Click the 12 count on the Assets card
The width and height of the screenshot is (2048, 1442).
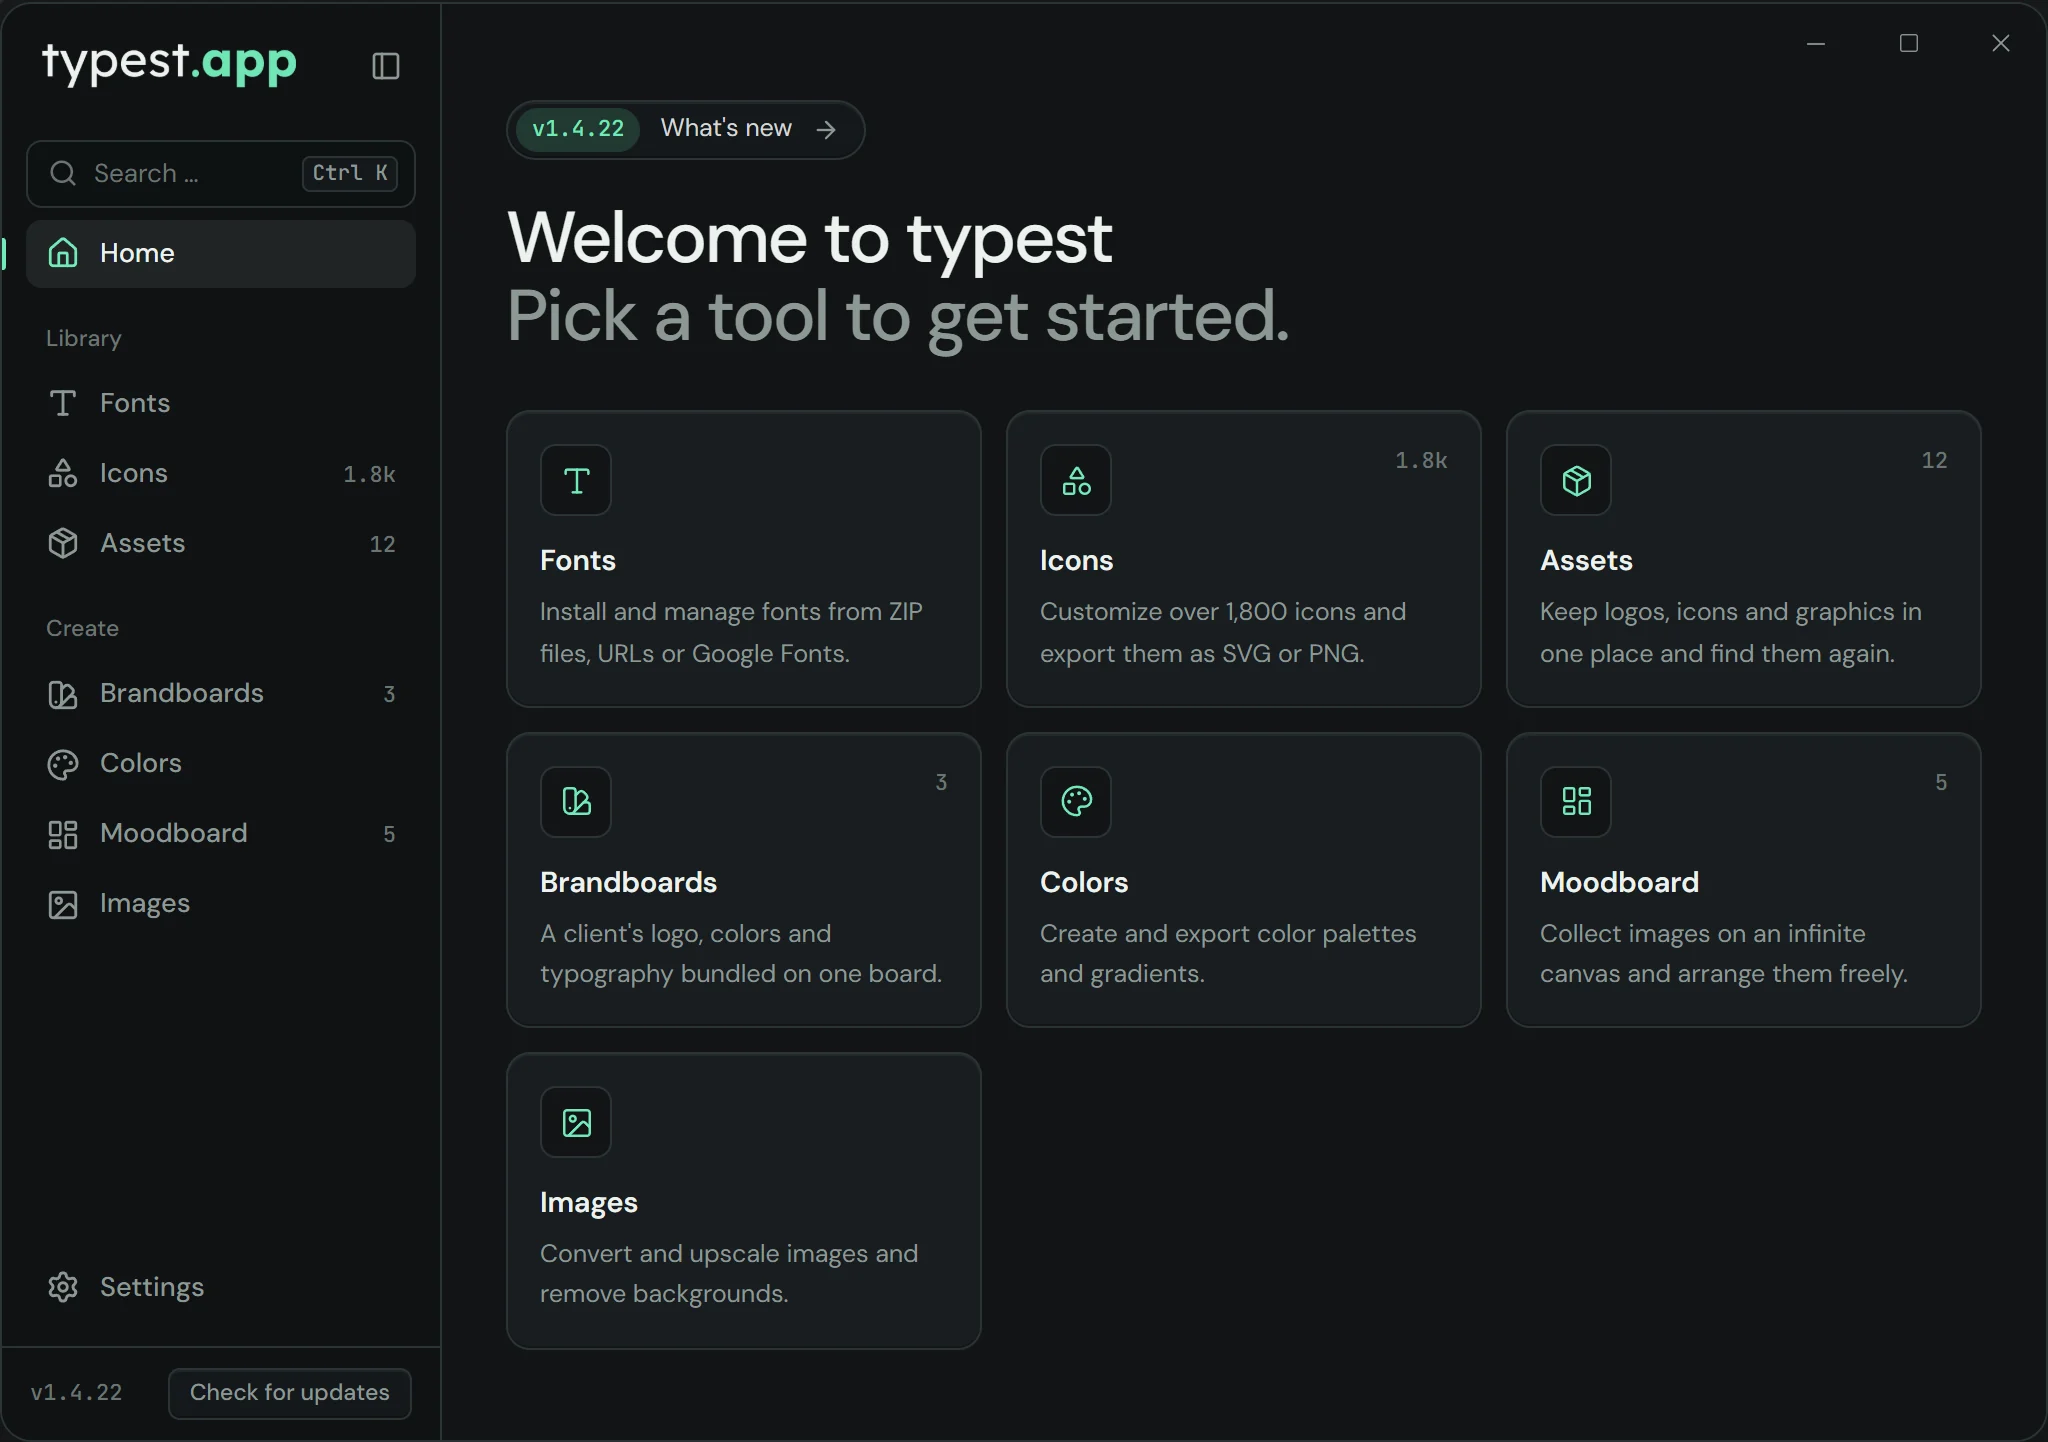click(1934, 460)
